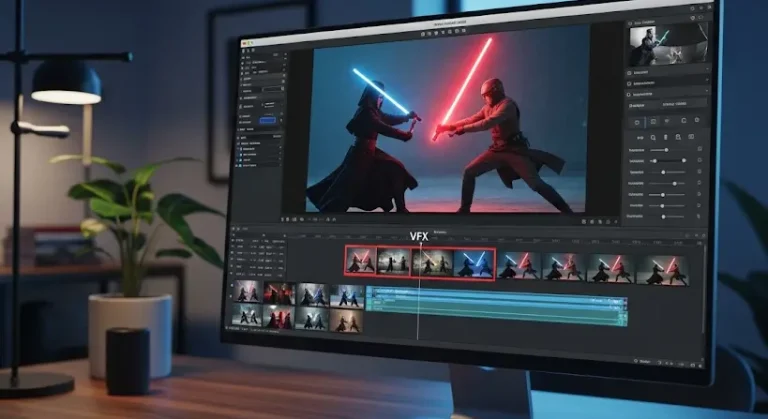Click the trash icon in the inspector tool row
The width and height of the screenshot is (768, 419).
[666, 137]
